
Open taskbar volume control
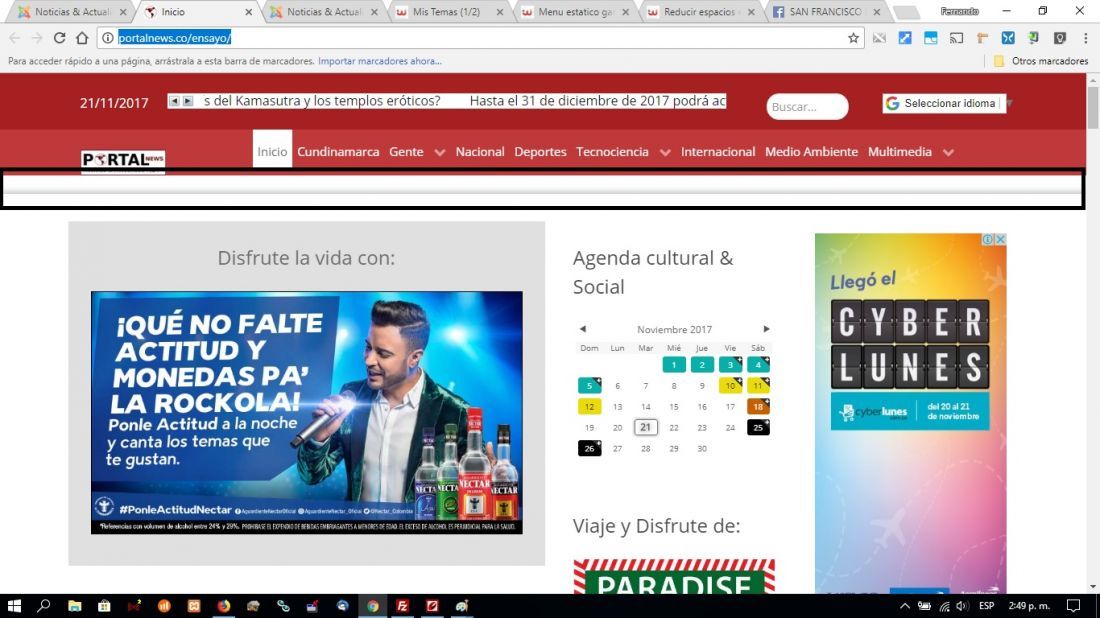962,606
